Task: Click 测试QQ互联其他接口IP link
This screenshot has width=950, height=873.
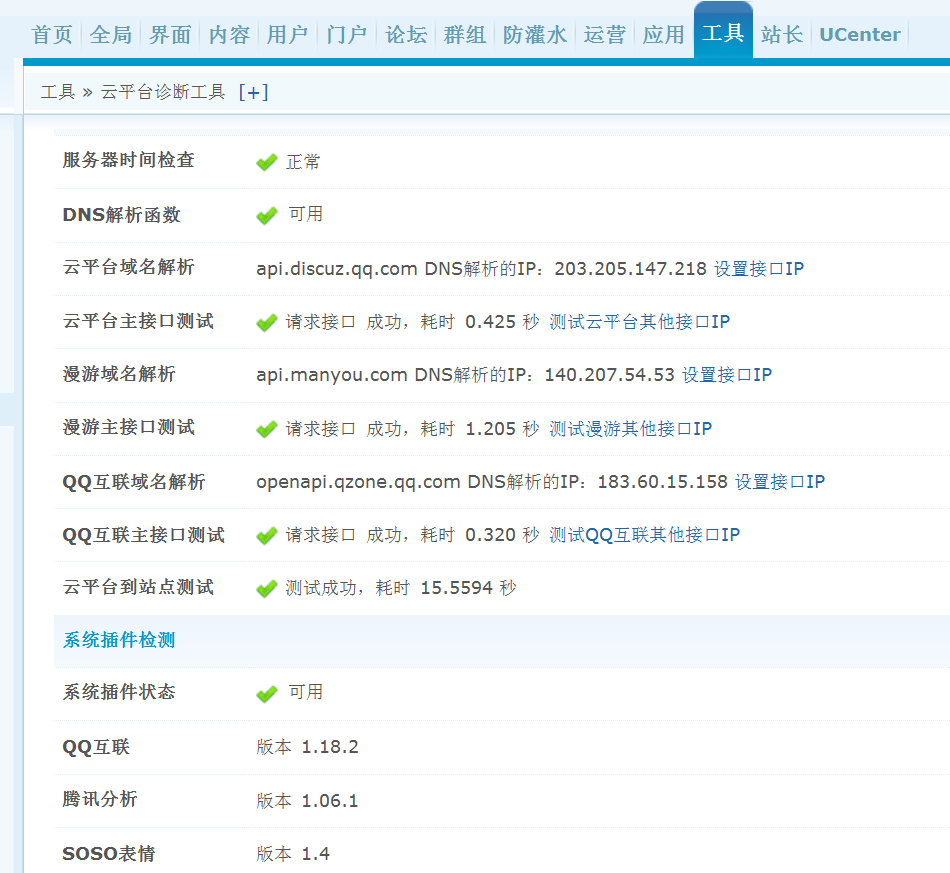Action: [644, 535]
